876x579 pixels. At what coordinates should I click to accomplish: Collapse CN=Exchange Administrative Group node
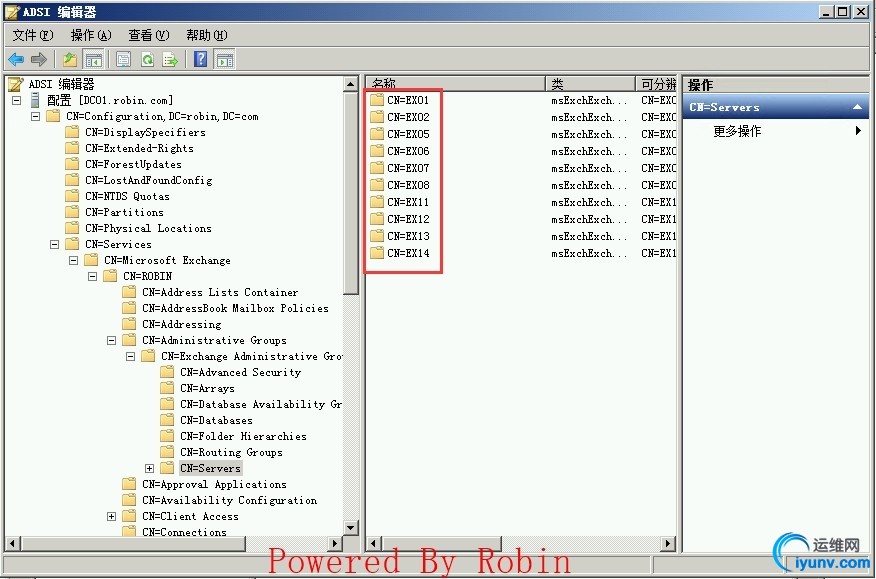tap(131, 356)
